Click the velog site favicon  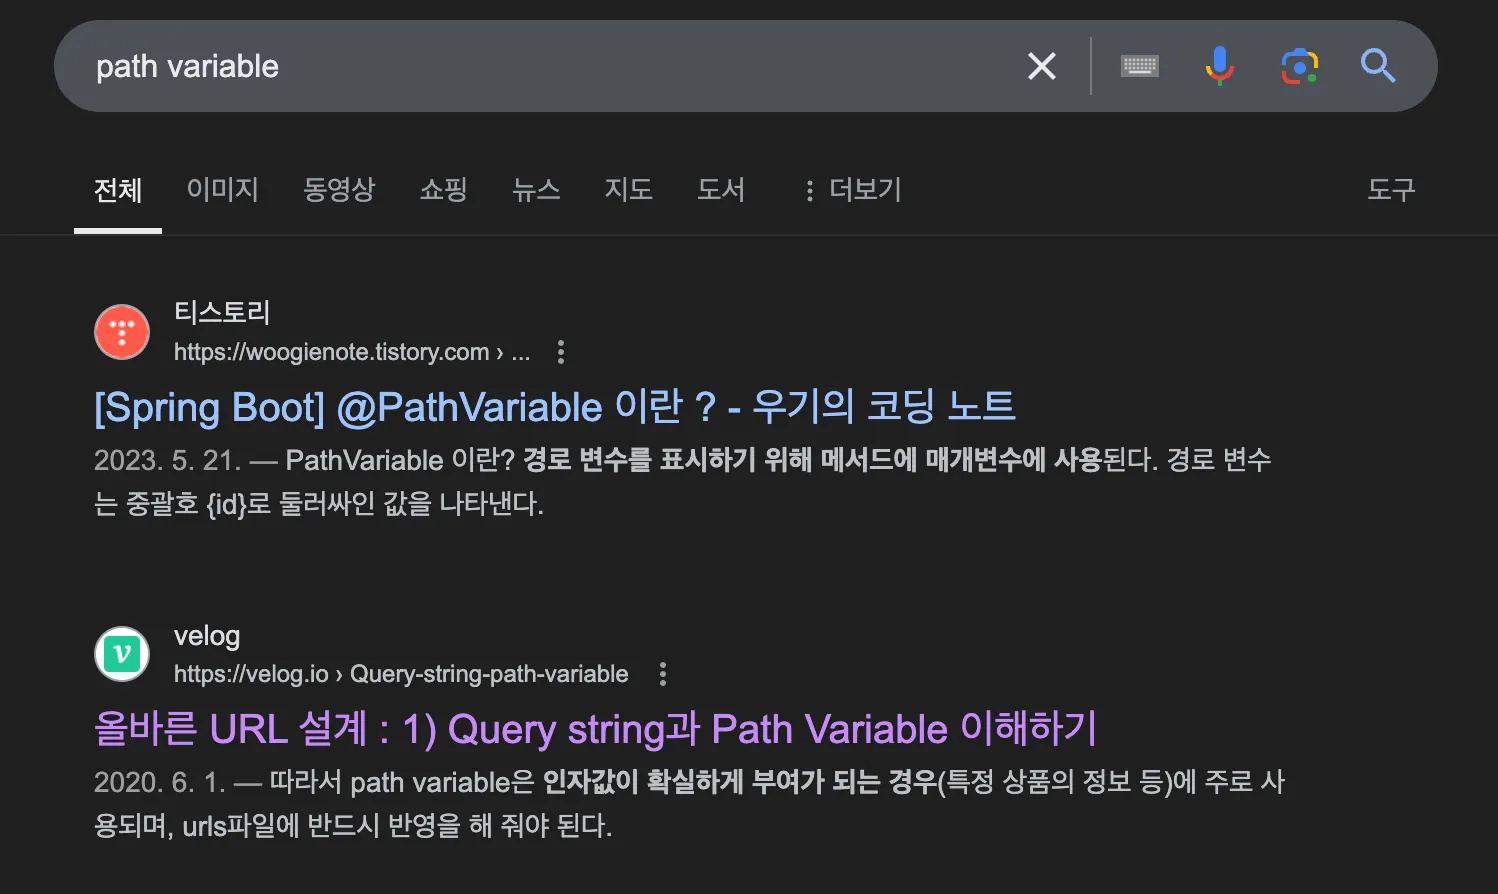point(122,654)
